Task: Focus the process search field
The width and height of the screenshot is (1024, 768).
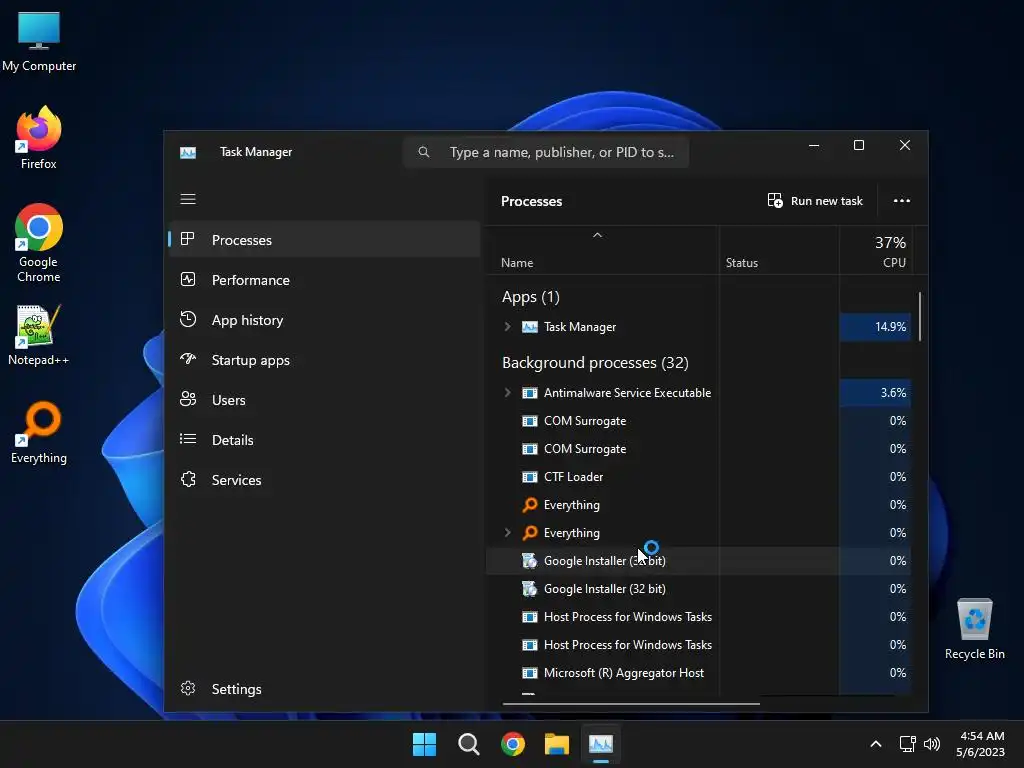Action: click(546, 152)
